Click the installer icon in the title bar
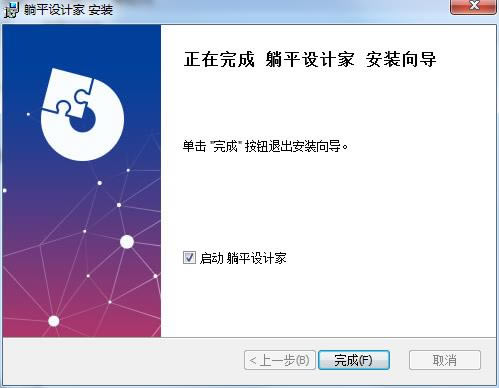The height and width of the screenshot is (388, 499). (11, 10)
